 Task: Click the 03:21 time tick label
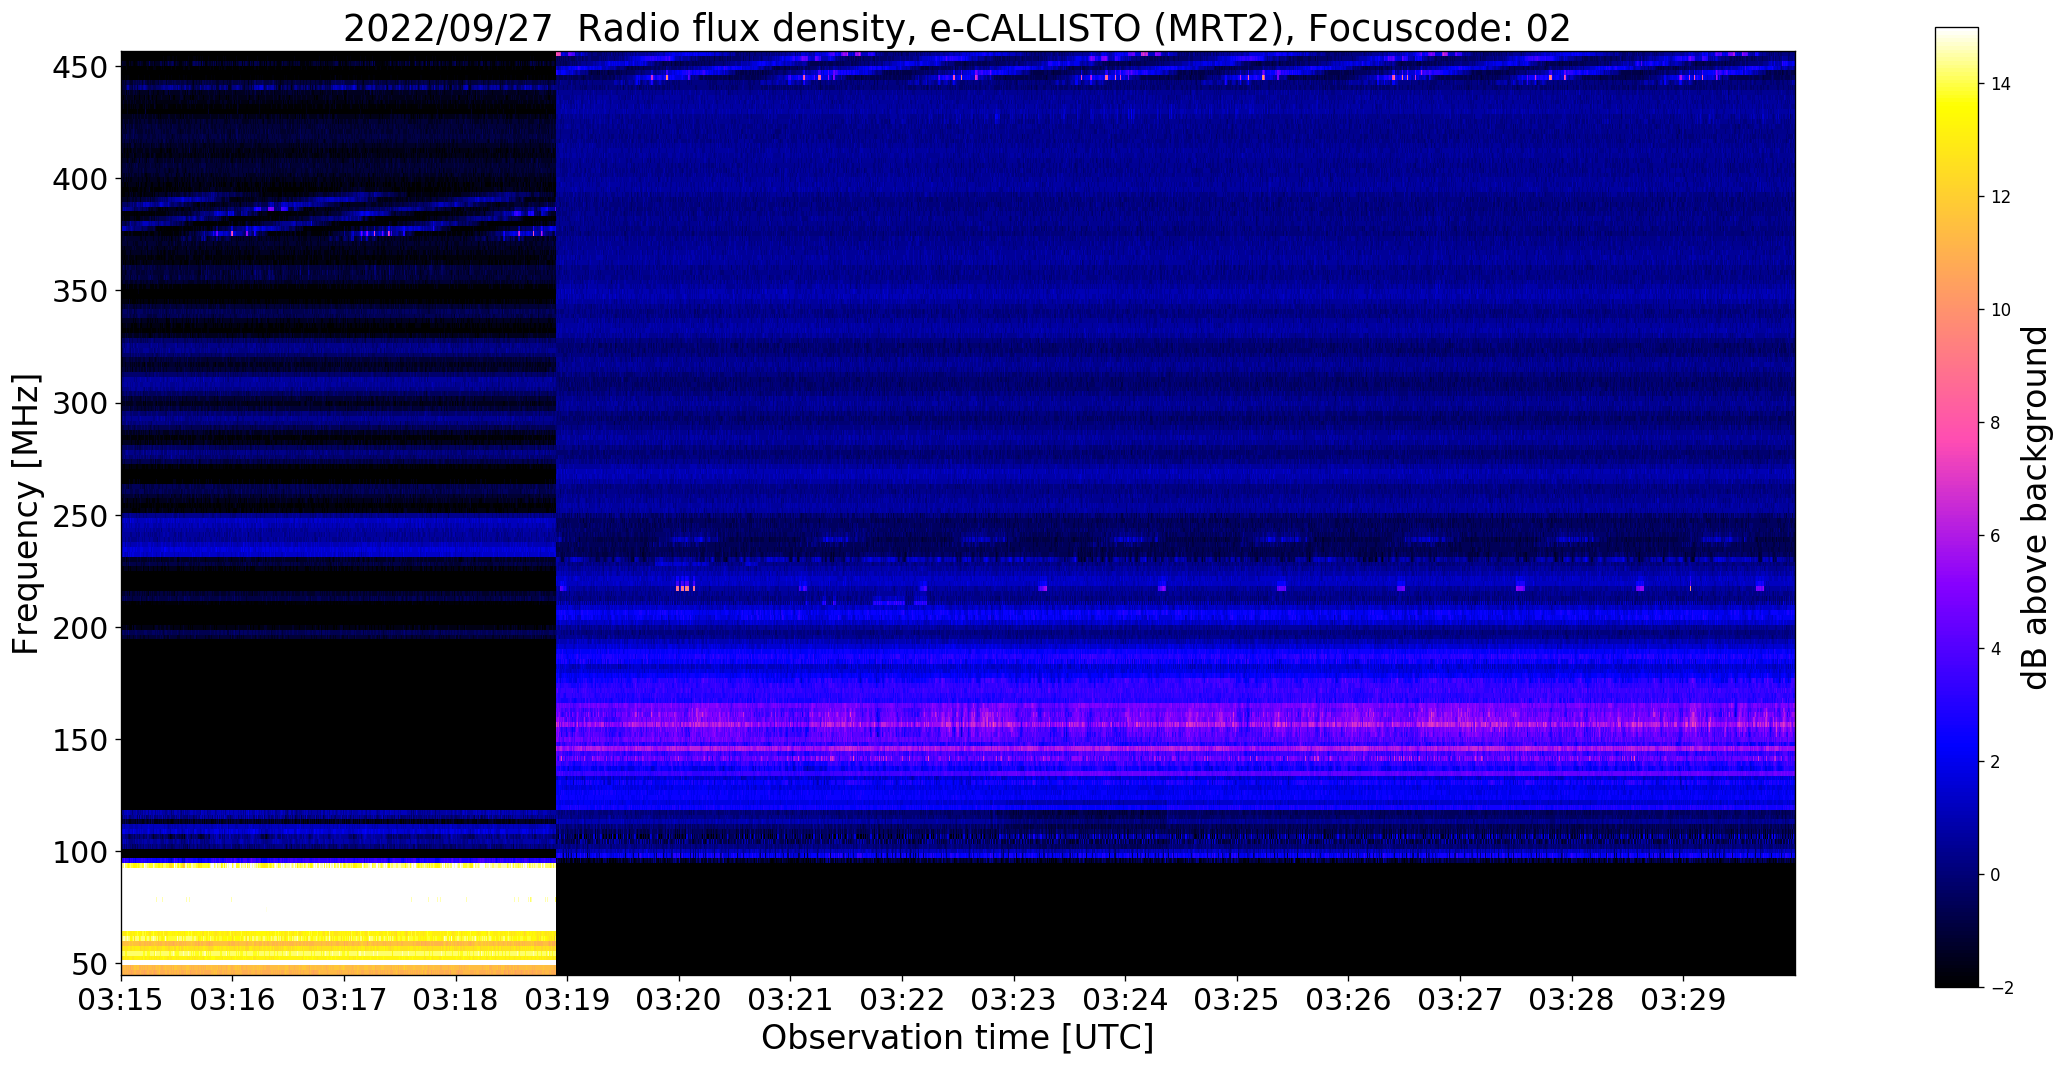pyautogui.click(x=791, y=1000)
